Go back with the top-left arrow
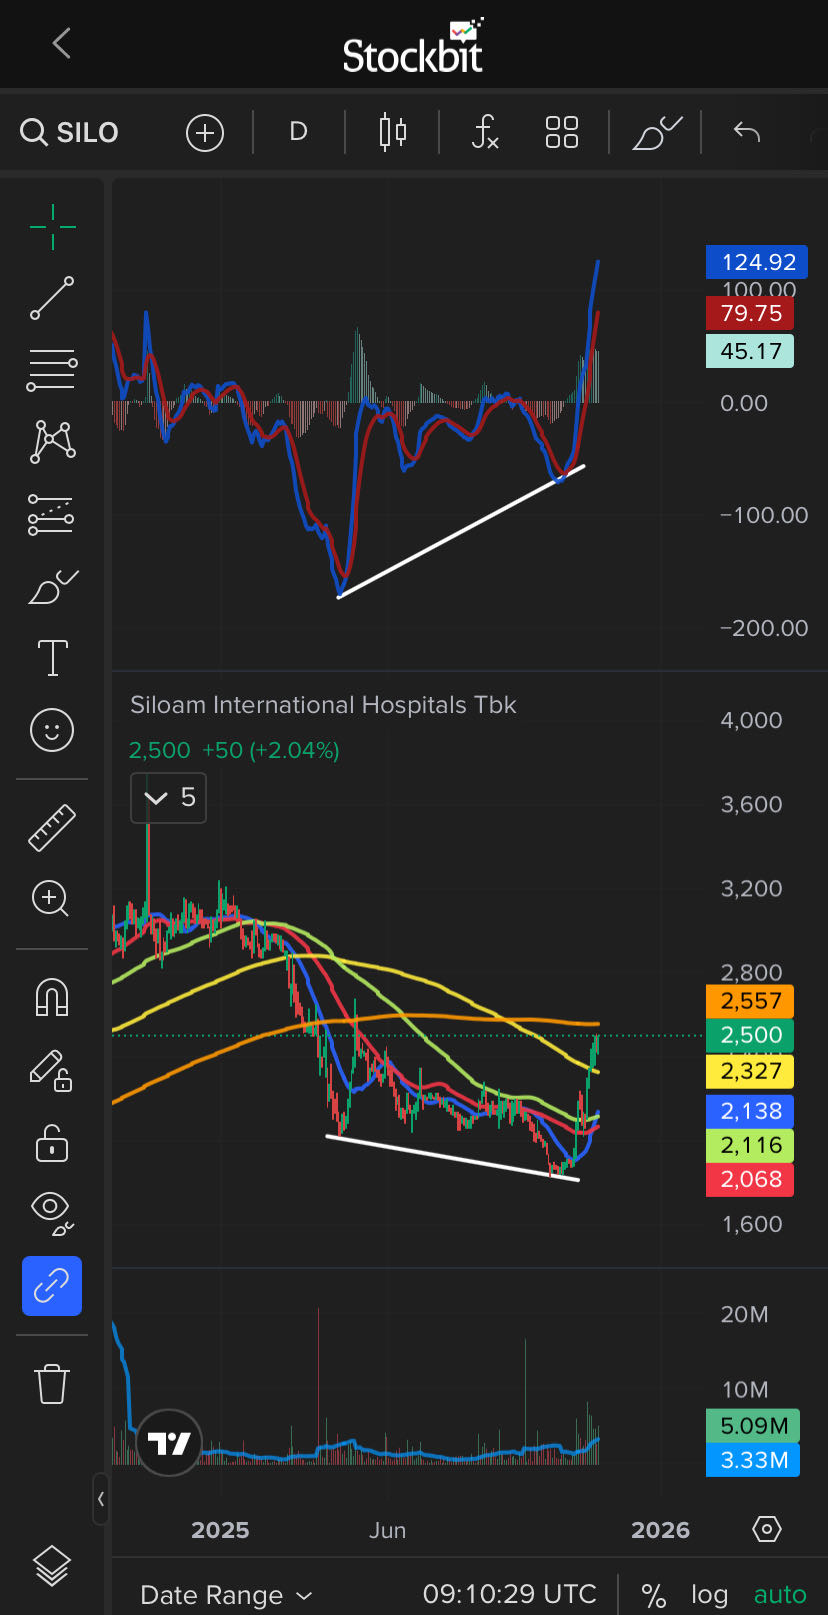Viewport: 828px width, 1615px height. (x=62, y=43)
